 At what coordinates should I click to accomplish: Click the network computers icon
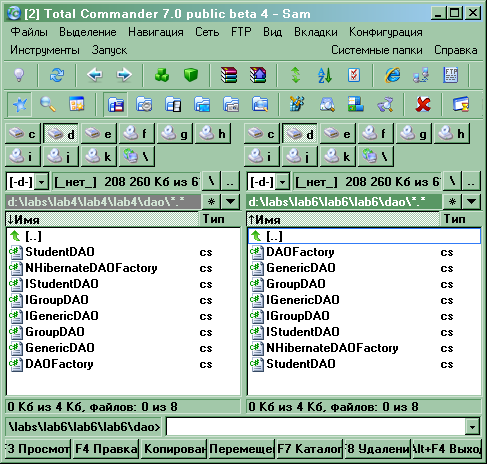coord(421,75)
